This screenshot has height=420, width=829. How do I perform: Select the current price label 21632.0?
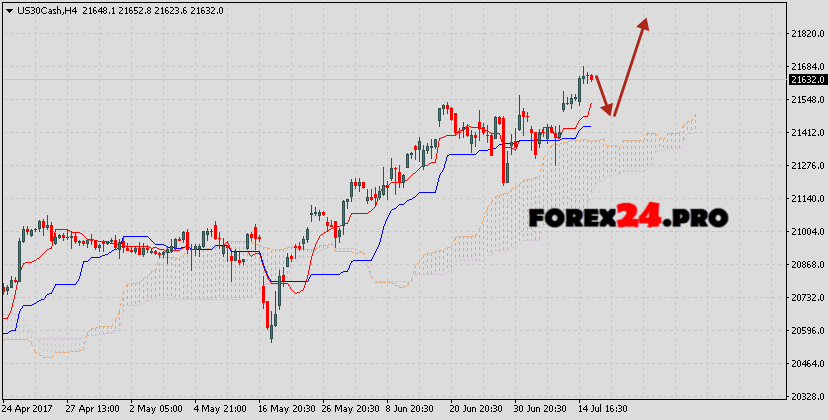tap(807, 79)
